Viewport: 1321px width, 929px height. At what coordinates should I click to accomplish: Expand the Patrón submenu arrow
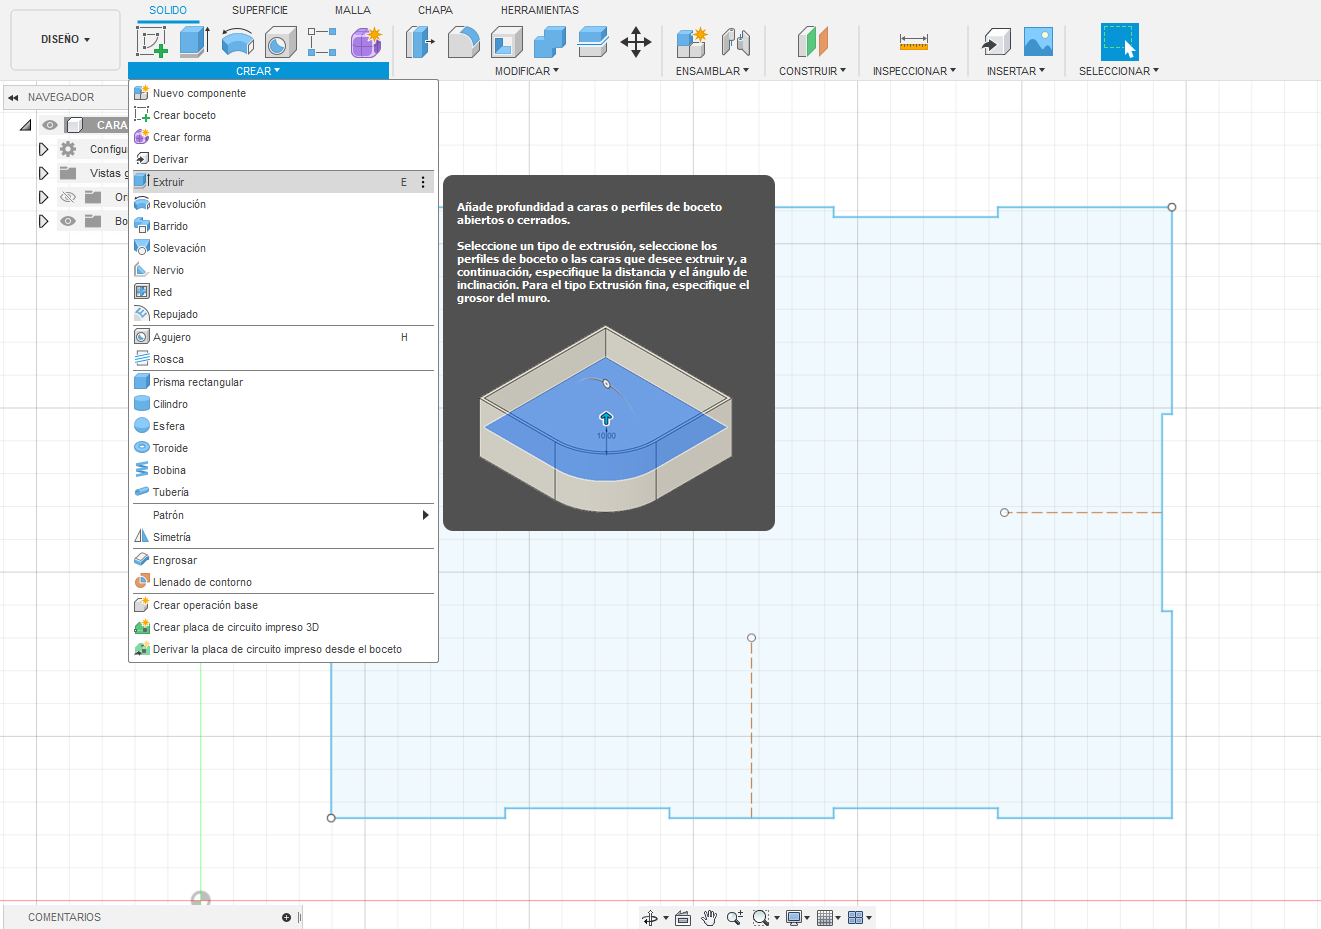click(x=425, y=515)
